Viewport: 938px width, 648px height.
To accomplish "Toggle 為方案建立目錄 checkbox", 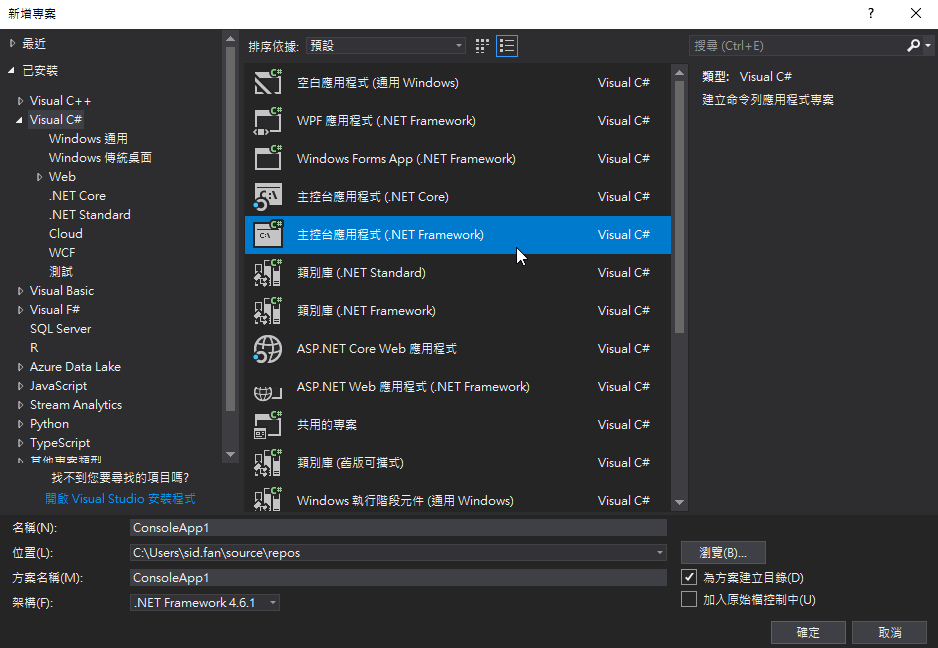I will pos(689,577).
